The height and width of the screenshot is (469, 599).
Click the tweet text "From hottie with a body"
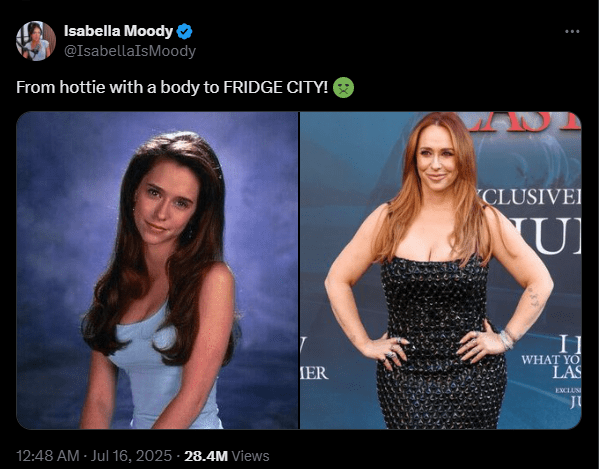tap(108, 87)
